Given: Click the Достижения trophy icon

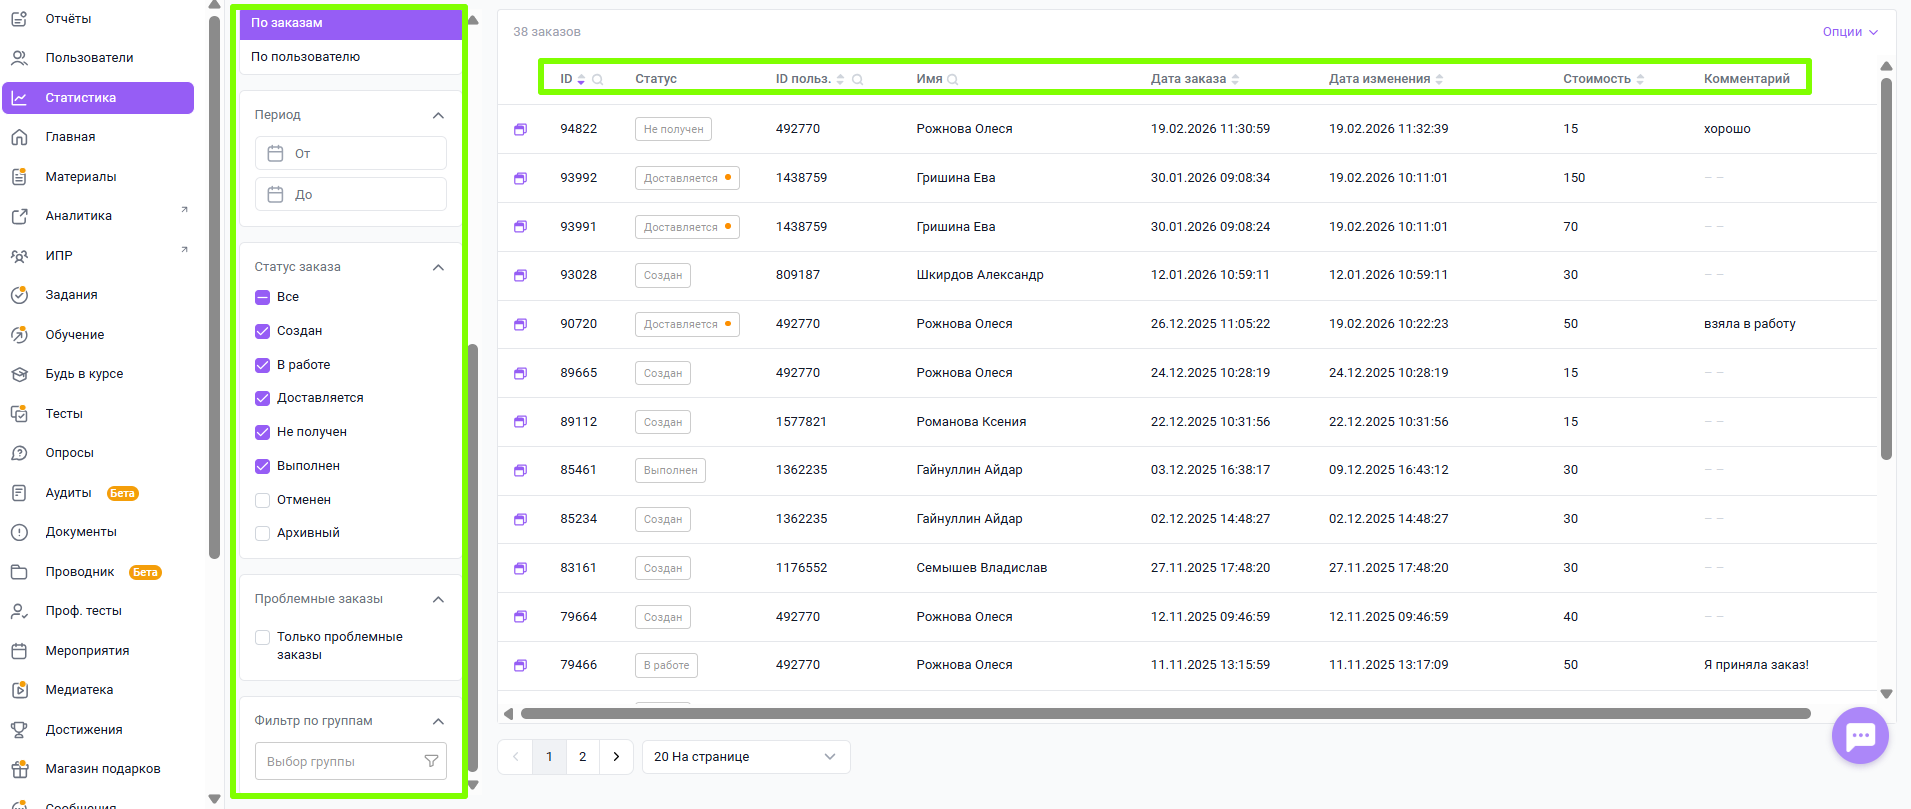Looking at the screenshot, I should pos(19,730).
